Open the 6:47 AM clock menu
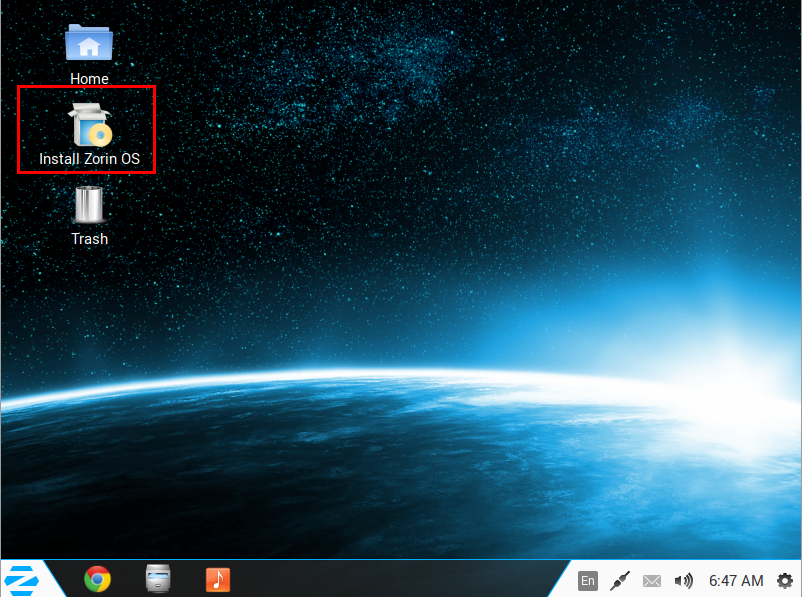 point(736,581)
